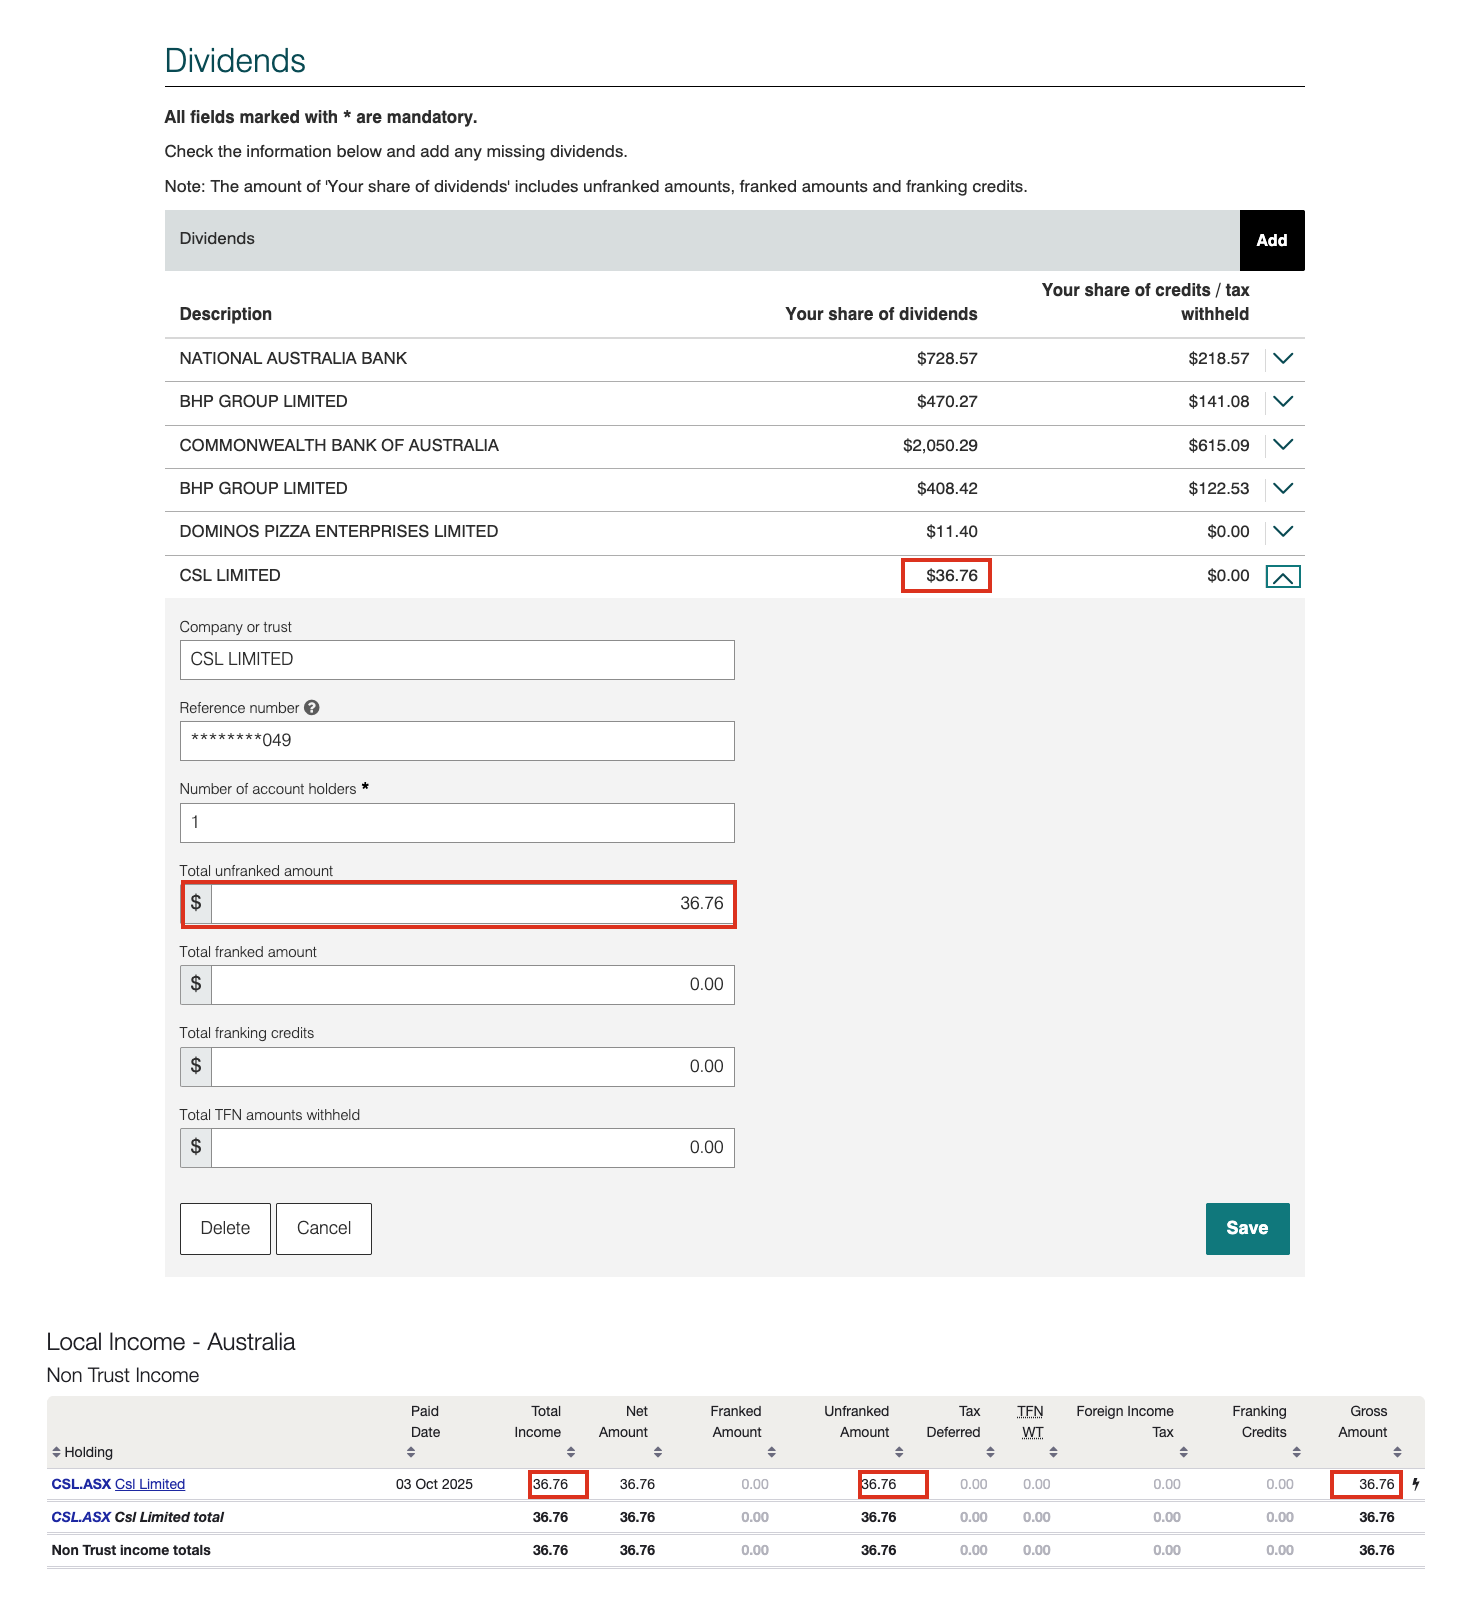Save the CSL Limited dividend details

pyautogui.click(x=1247, y=1228)
